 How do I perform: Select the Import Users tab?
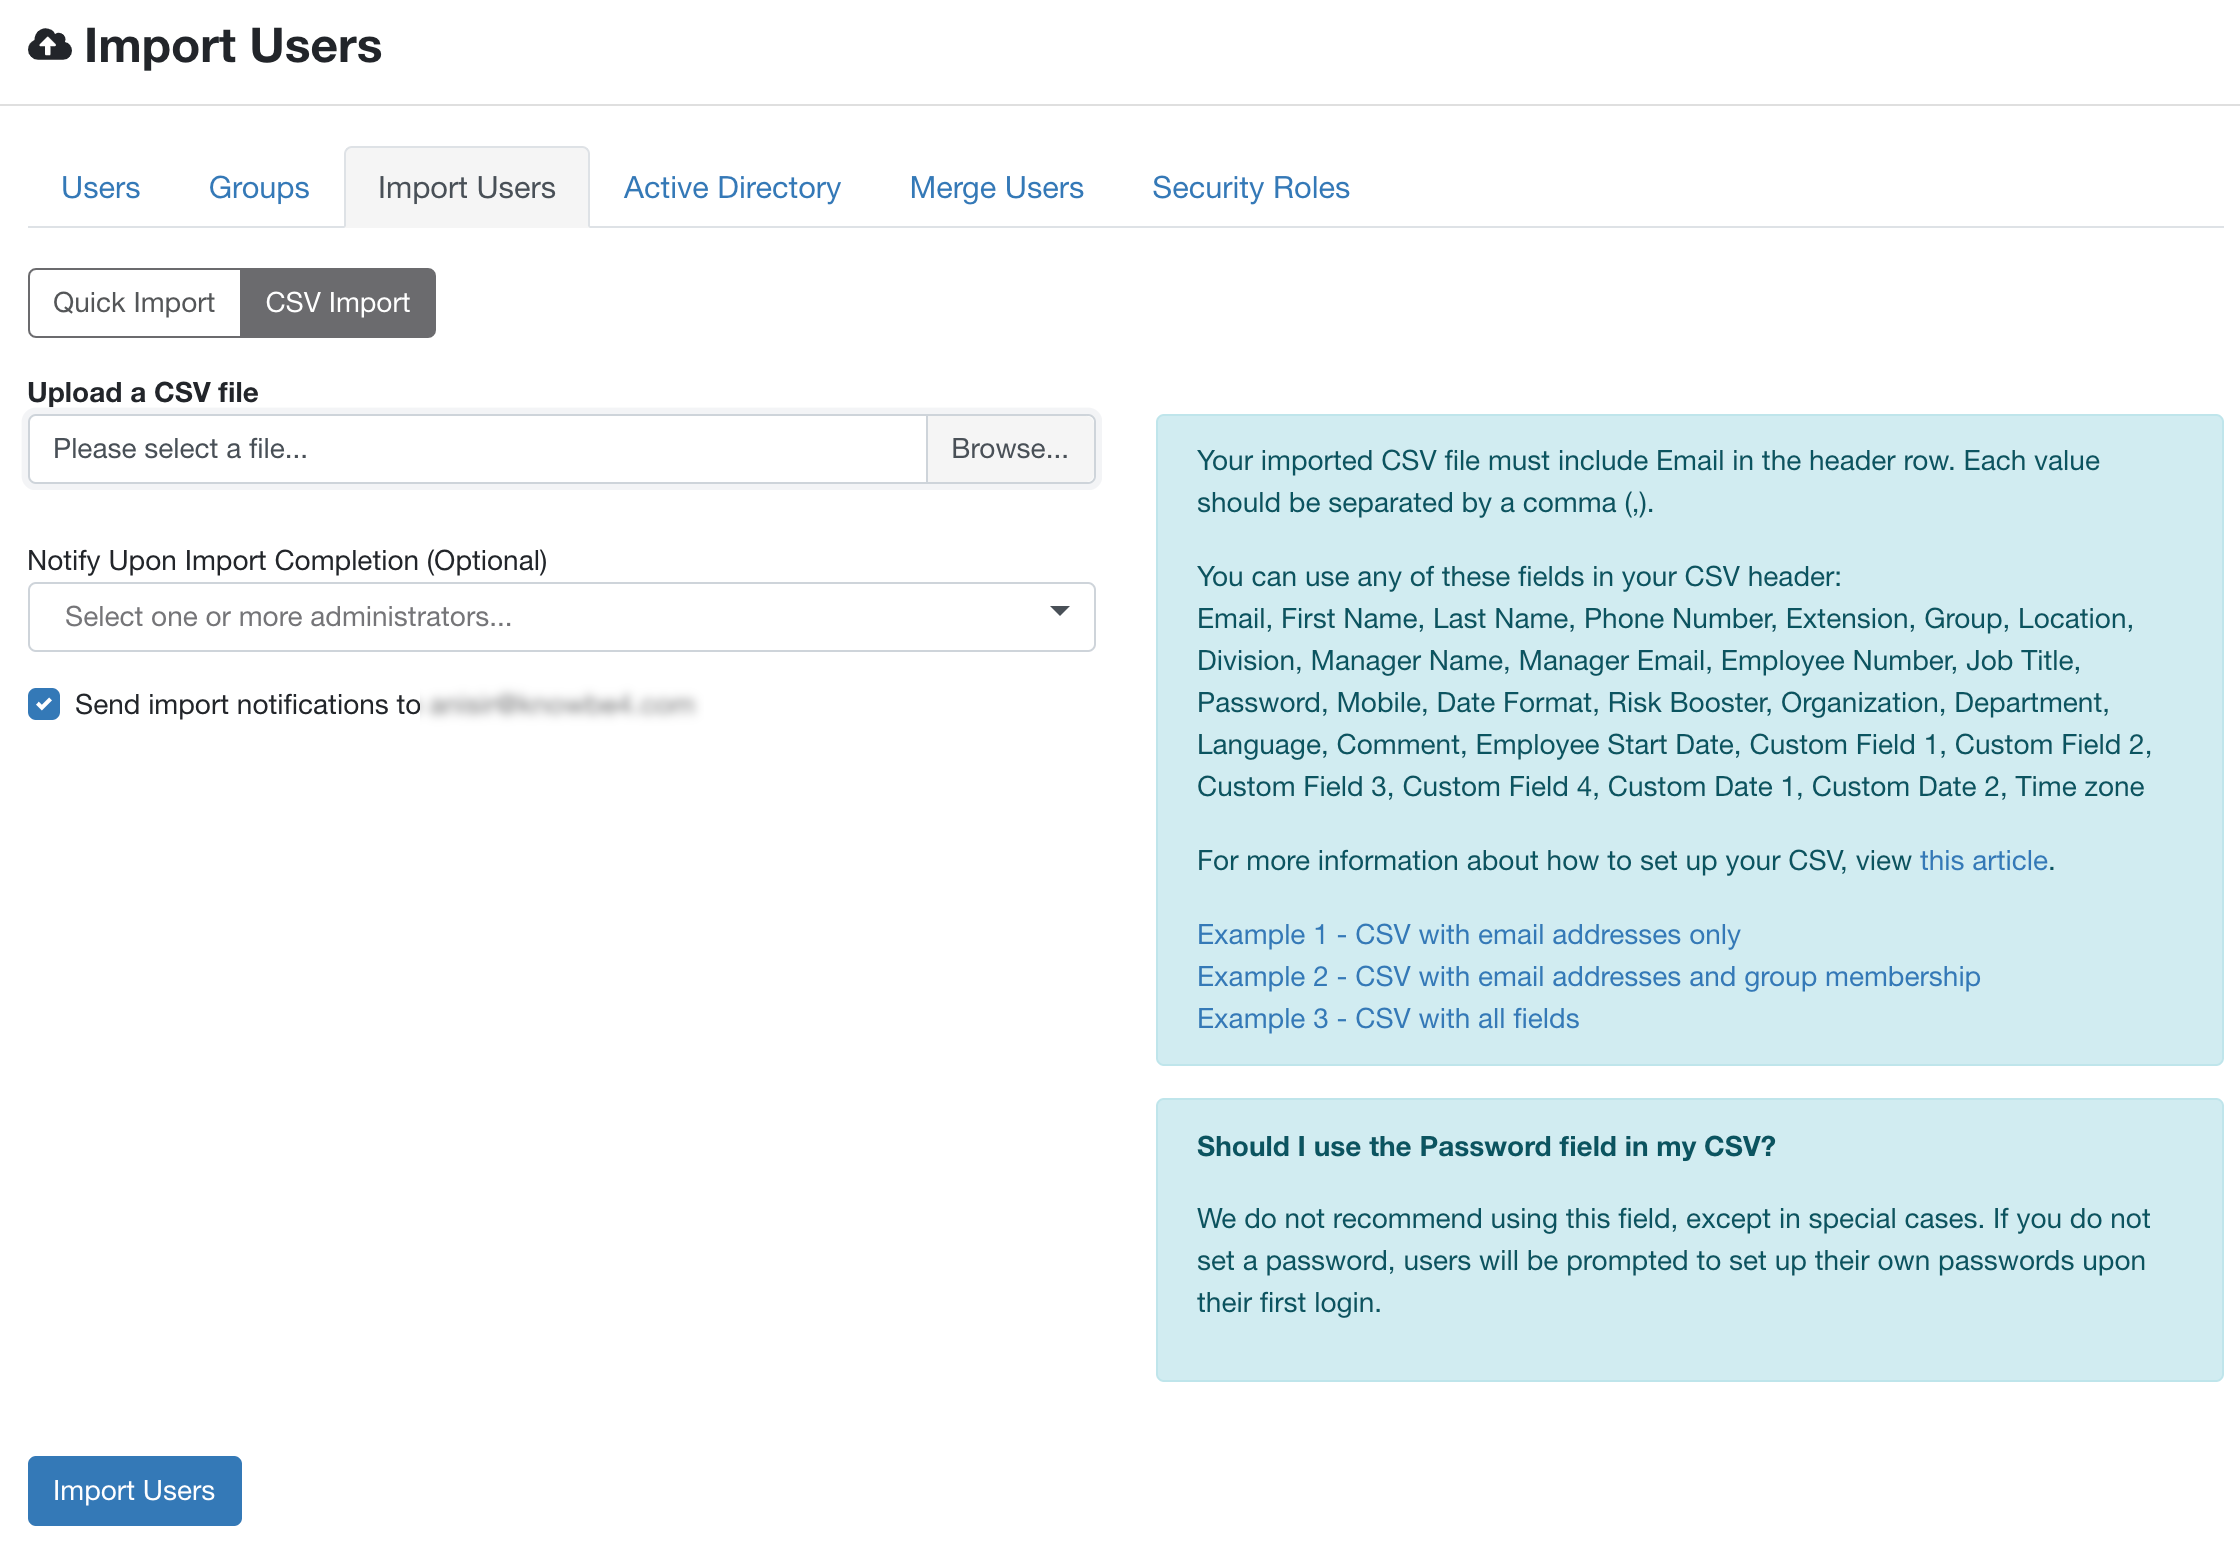466,188
